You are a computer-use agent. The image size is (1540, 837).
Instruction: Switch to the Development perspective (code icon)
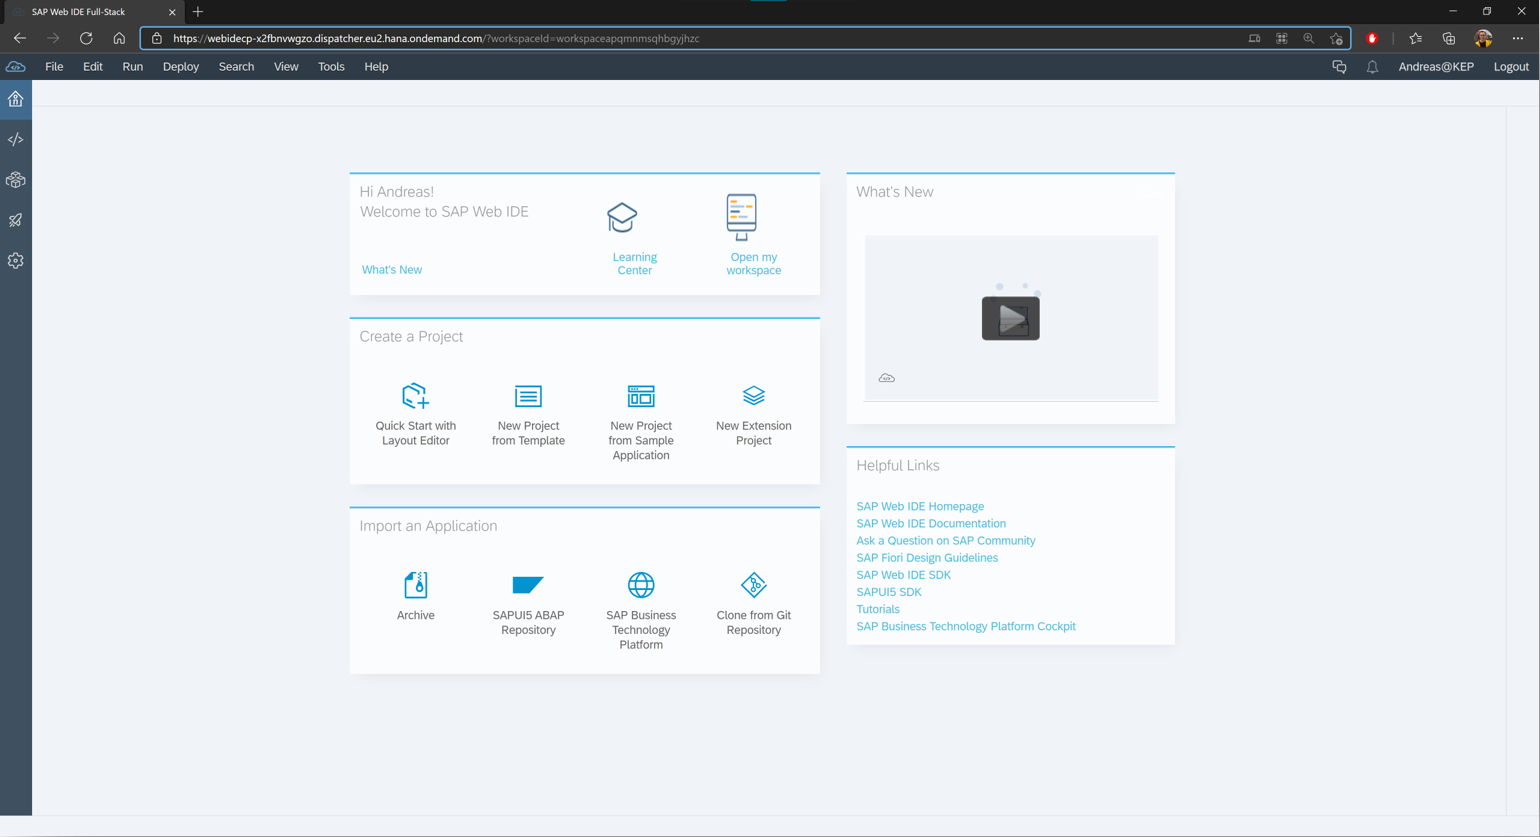[x=15, y=139]
